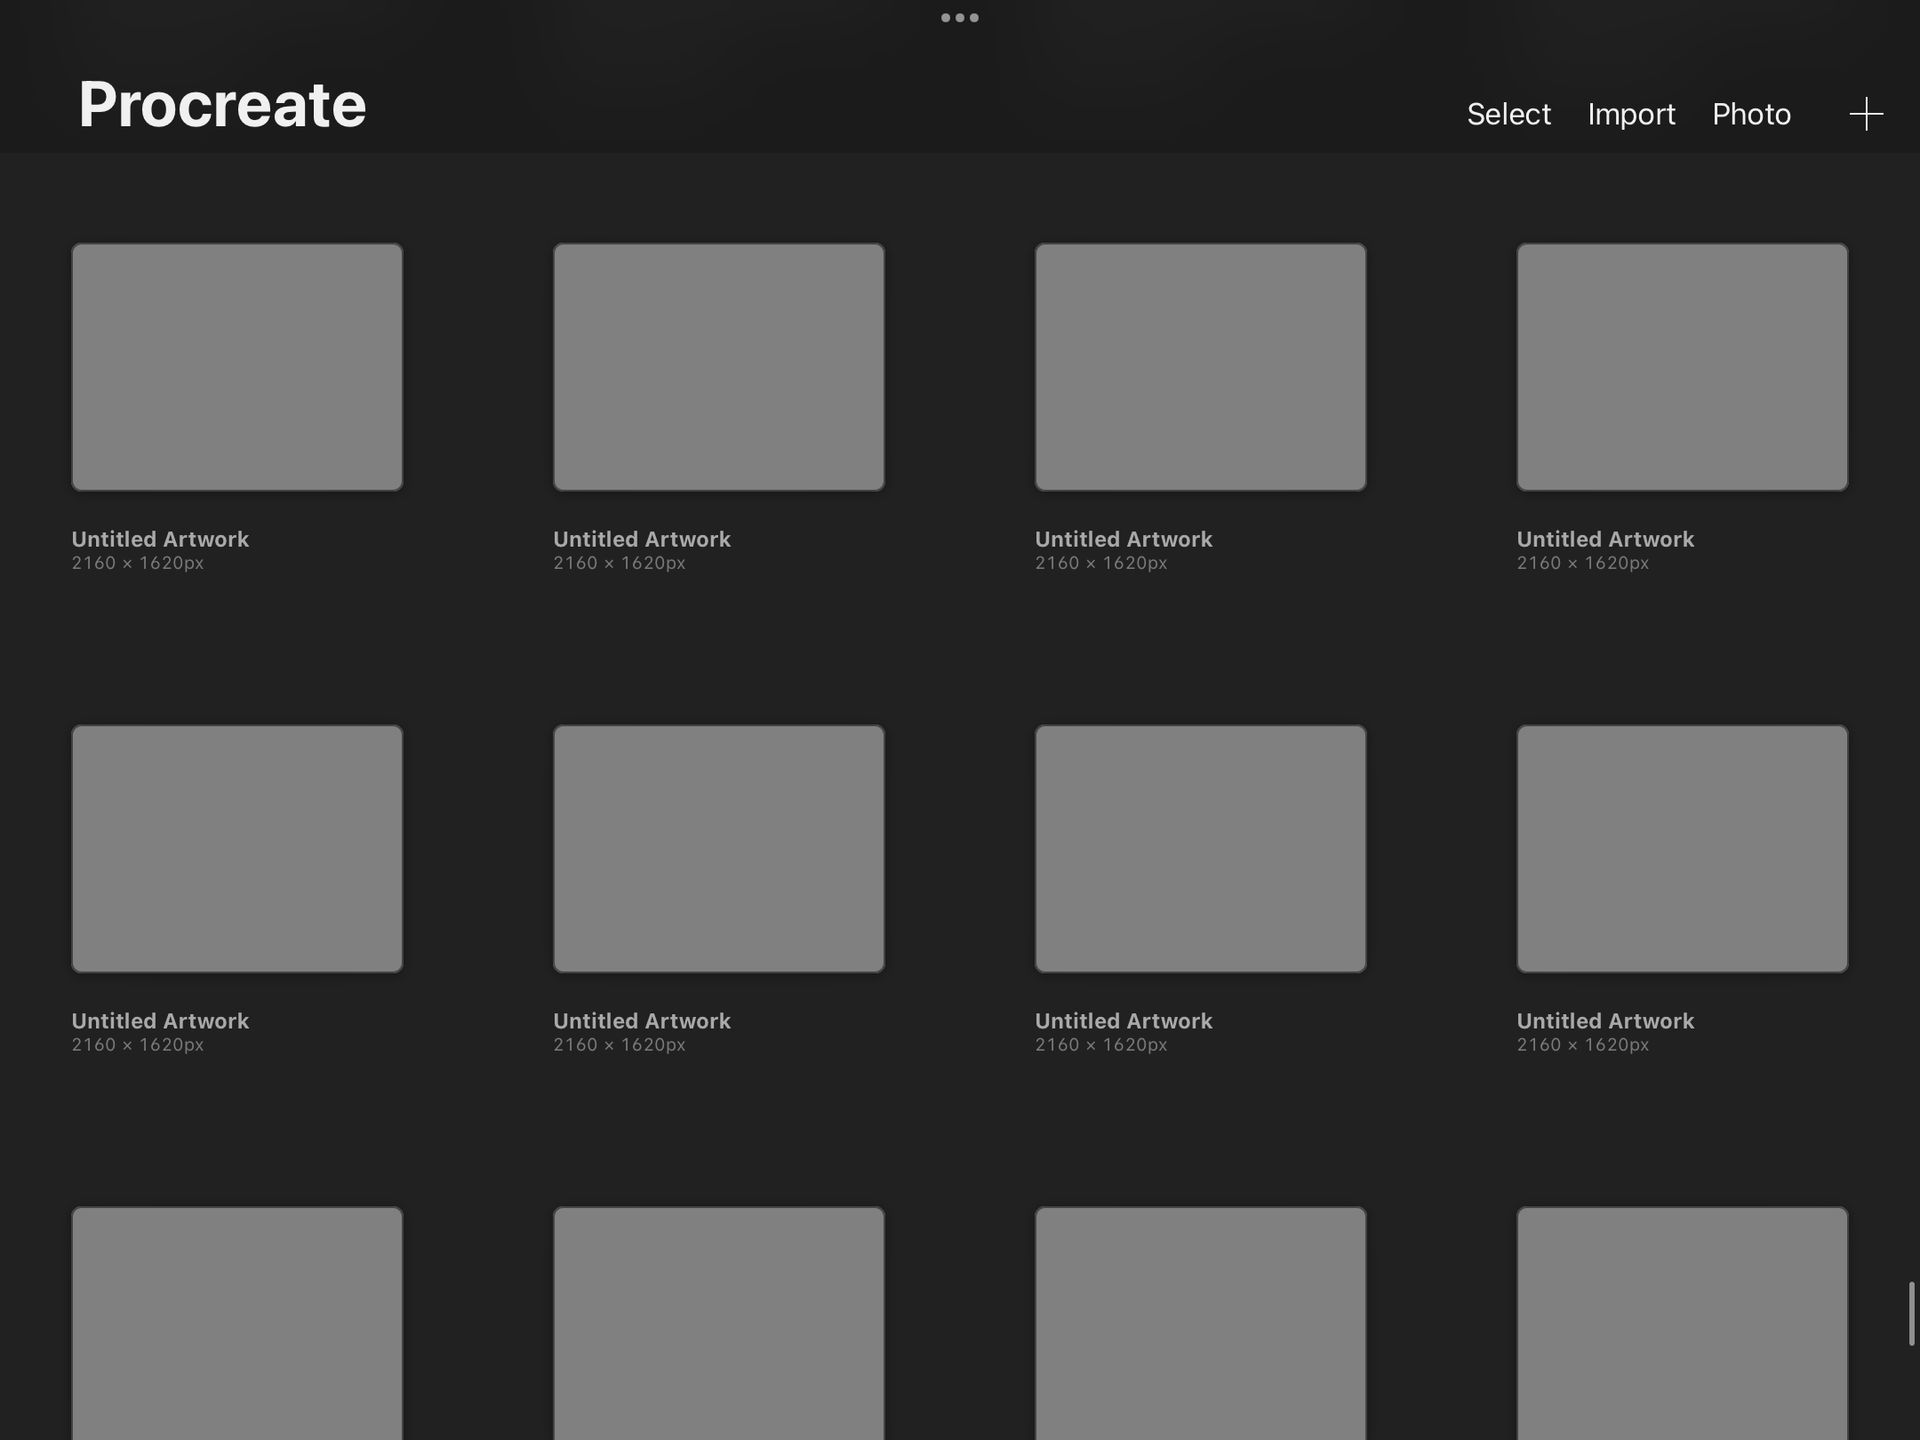The image size is (1920, 1440).
Task: Open fourth artwork in top row
Action: pyautogui.click(x=1681, y=367)
